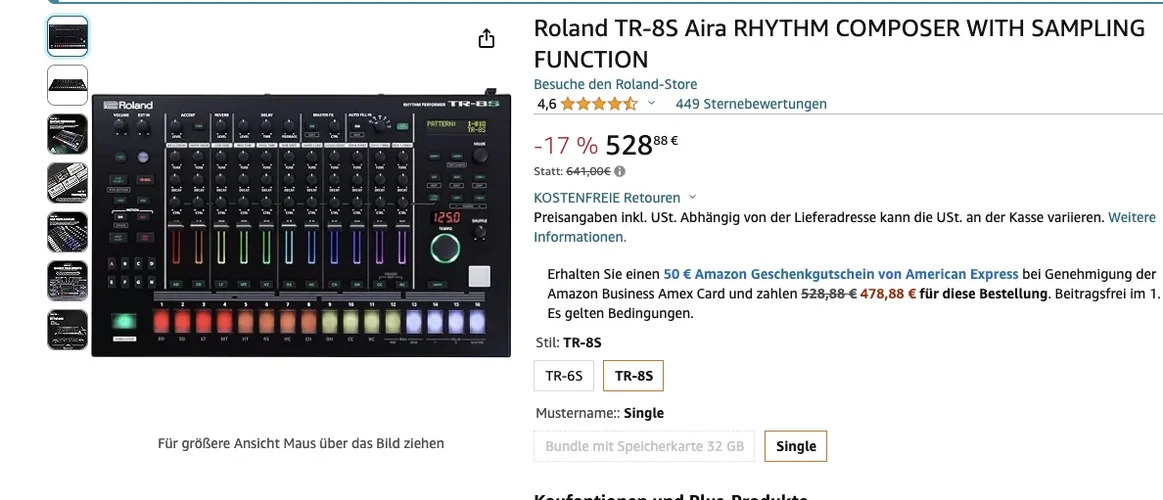The width and height of the screenshot is (1163, 500).
Task: Open Weitere Informationen link
Action: point(844,227)
